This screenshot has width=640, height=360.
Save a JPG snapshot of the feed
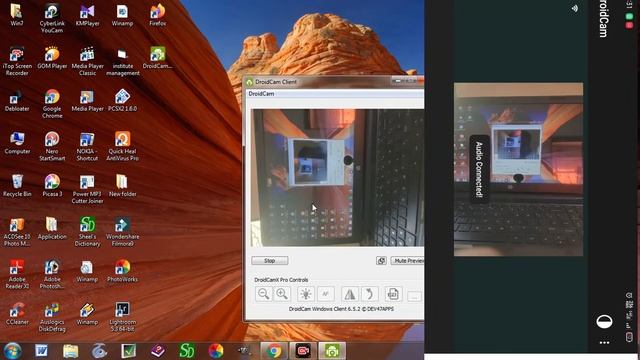(x=393, y=294)
